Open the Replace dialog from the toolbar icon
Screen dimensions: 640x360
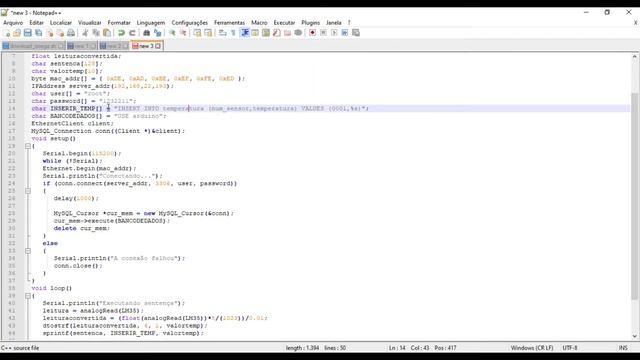pos(157,33)
